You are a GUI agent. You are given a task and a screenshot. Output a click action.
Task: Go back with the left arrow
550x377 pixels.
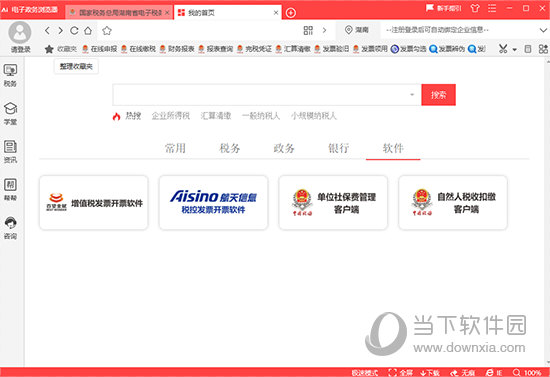pyautogui.click(x=47, y=31)
